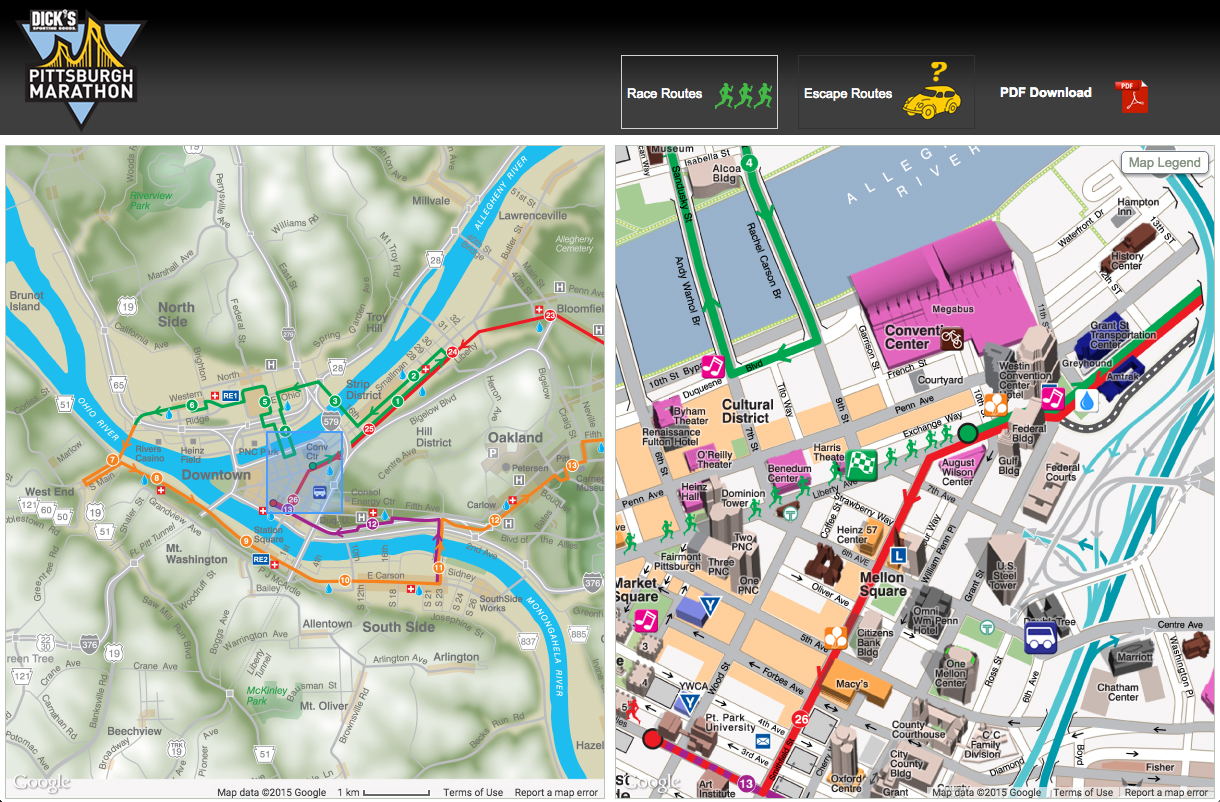1220x802 pixels.
Task: Click music icon near Westin Convention Center
Action: pyautogui.click(x=1052, y=396)
